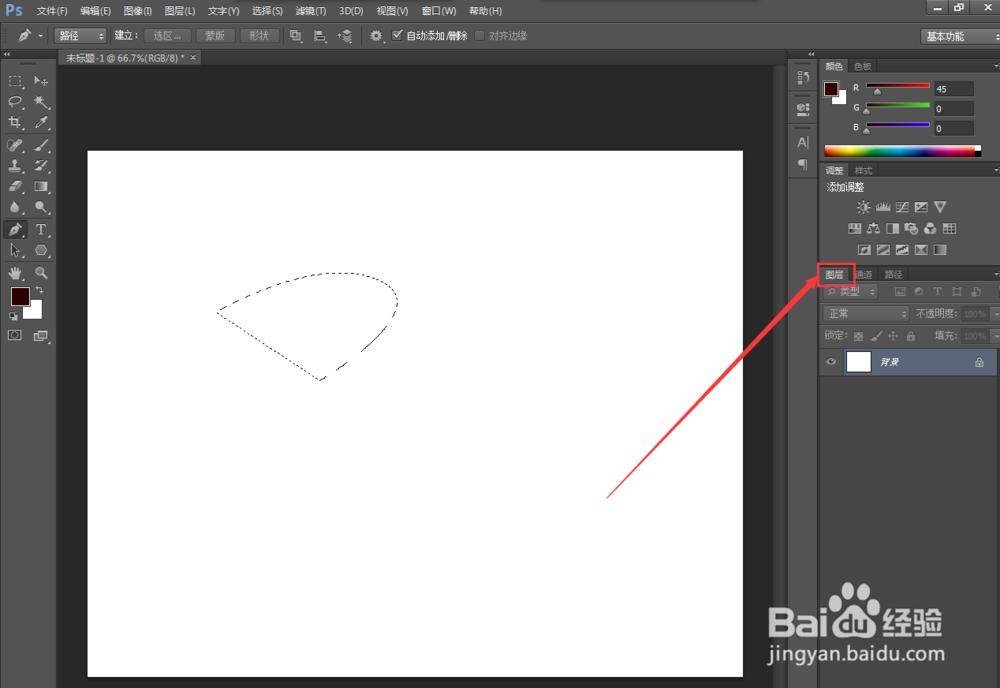
Task: Open the Filter menu
Action: click(x=311, y=11)
